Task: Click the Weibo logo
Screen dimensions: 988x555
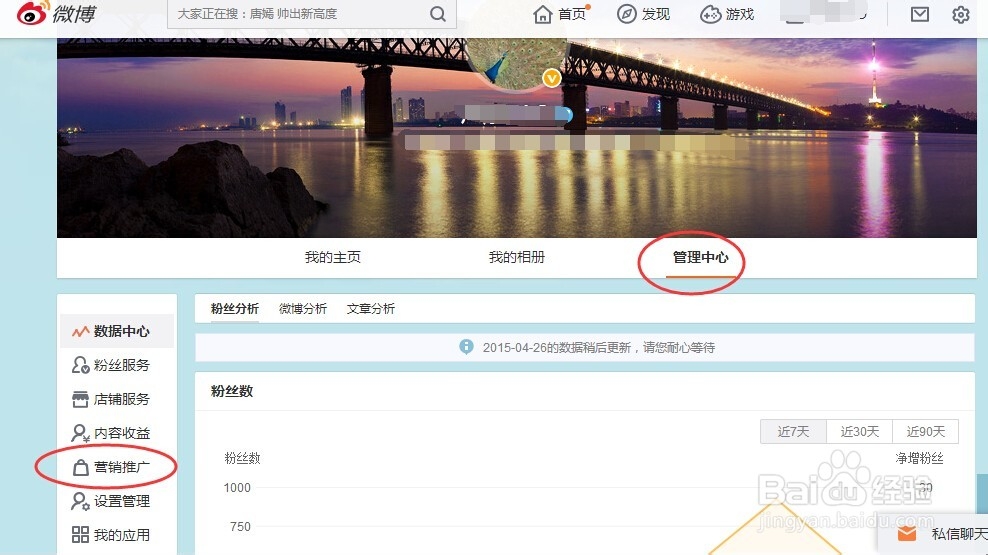Action: coord(55,13)
